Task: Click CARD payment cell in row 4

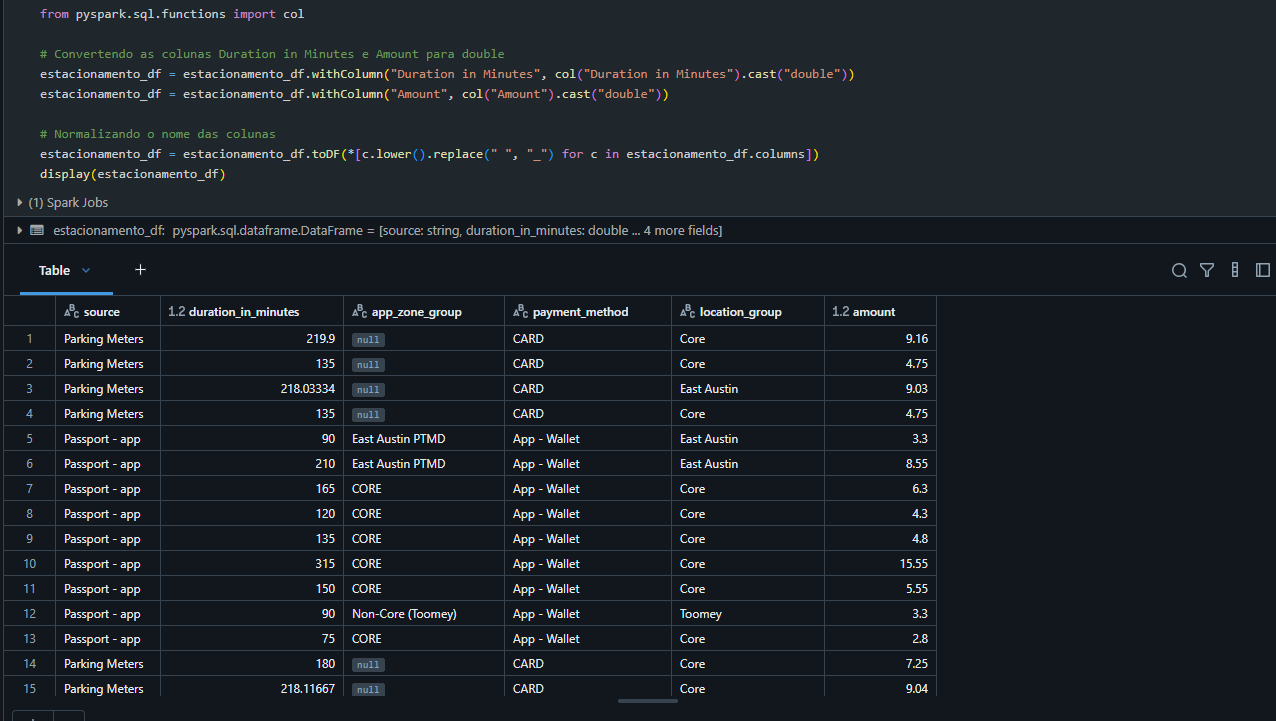Action: tap(588, 414)
